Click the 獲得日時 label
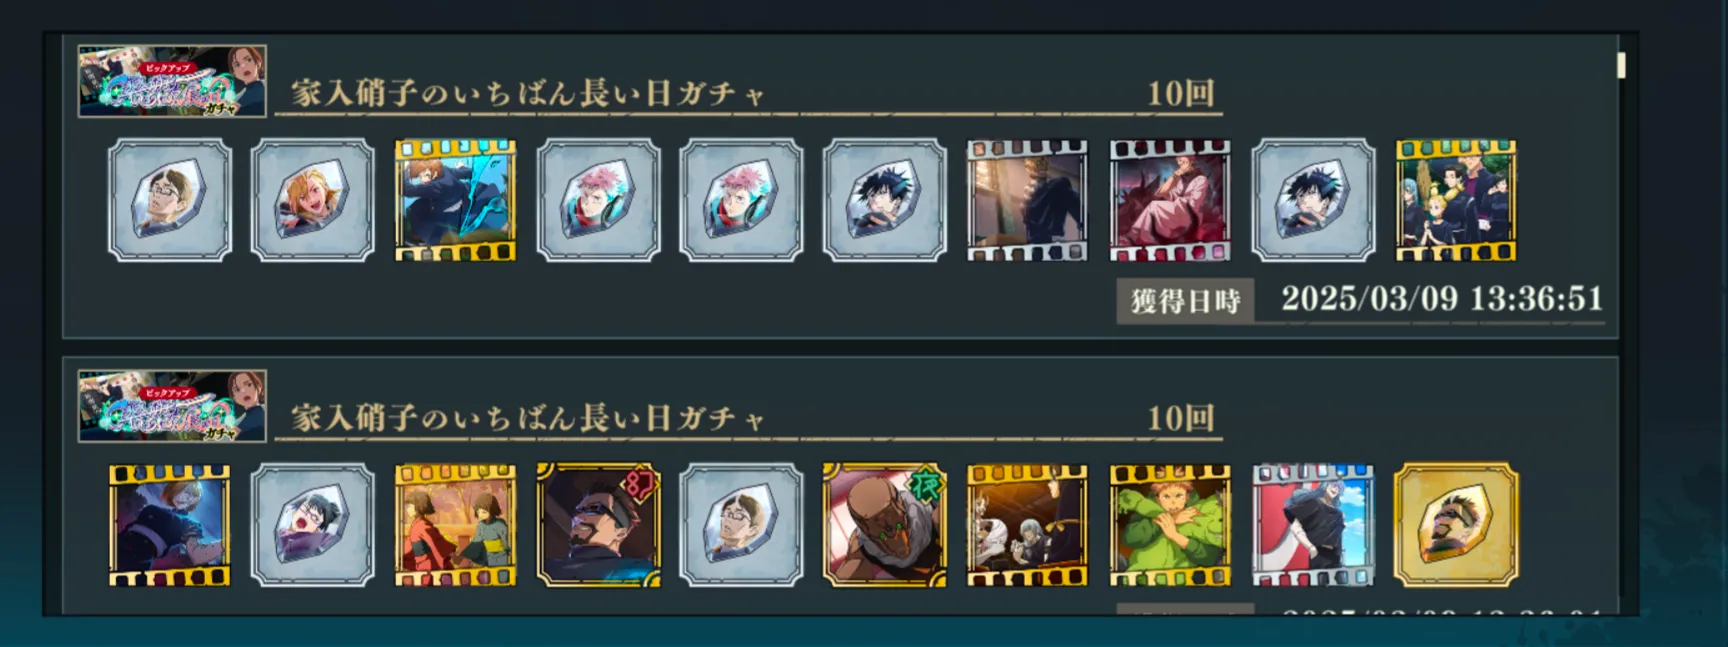 pyautogui.click(x=1185, y=300)
